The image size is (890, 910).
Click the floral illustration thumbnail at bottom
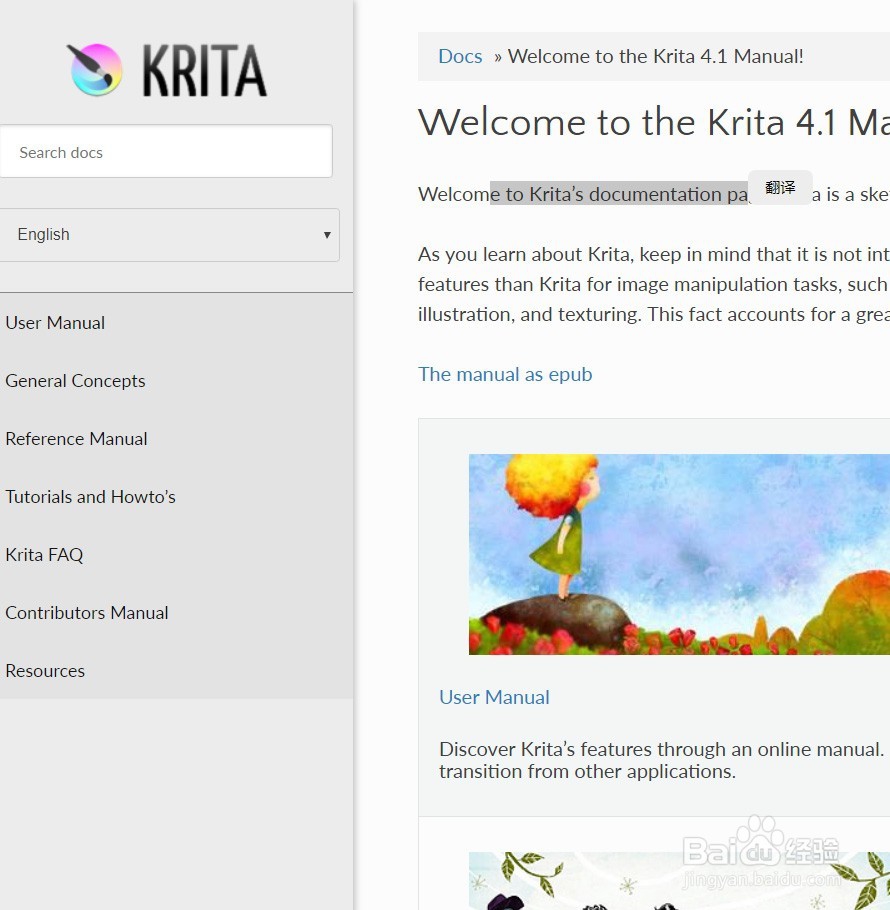pos(679,880)
